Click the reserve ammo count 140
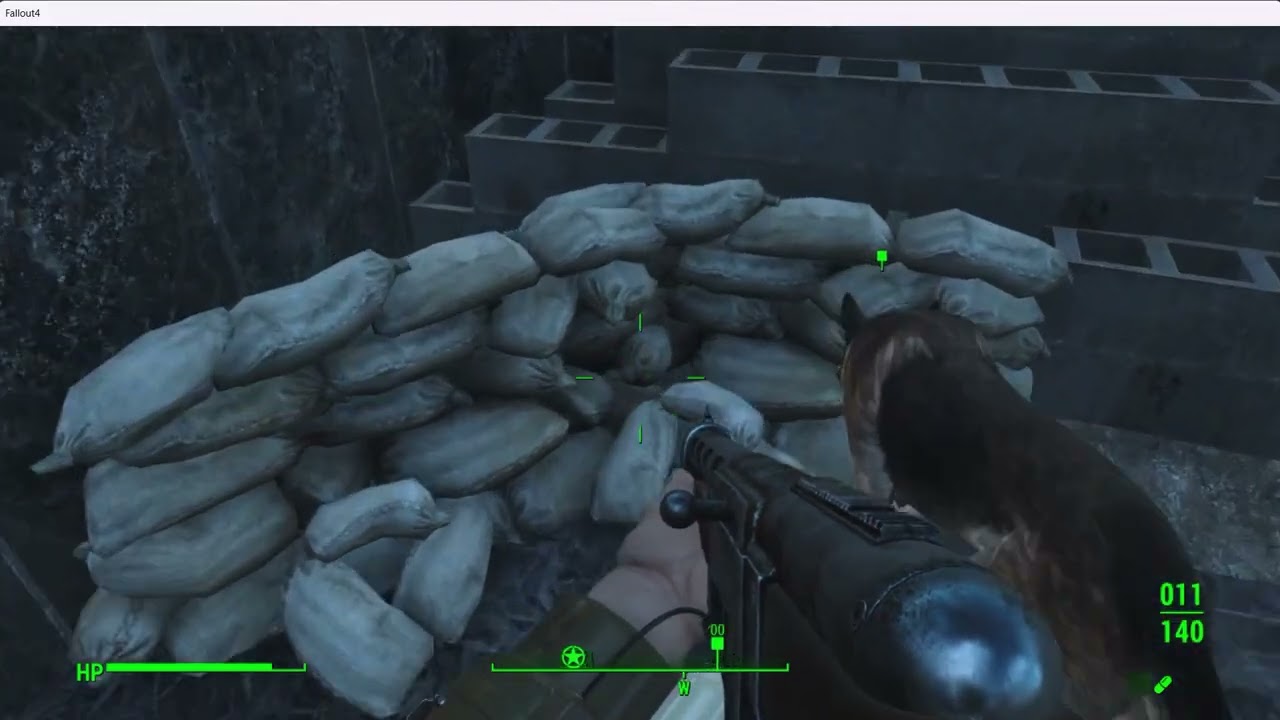The height and width of the screenshot is (720, 1280). pos(1182,631)
